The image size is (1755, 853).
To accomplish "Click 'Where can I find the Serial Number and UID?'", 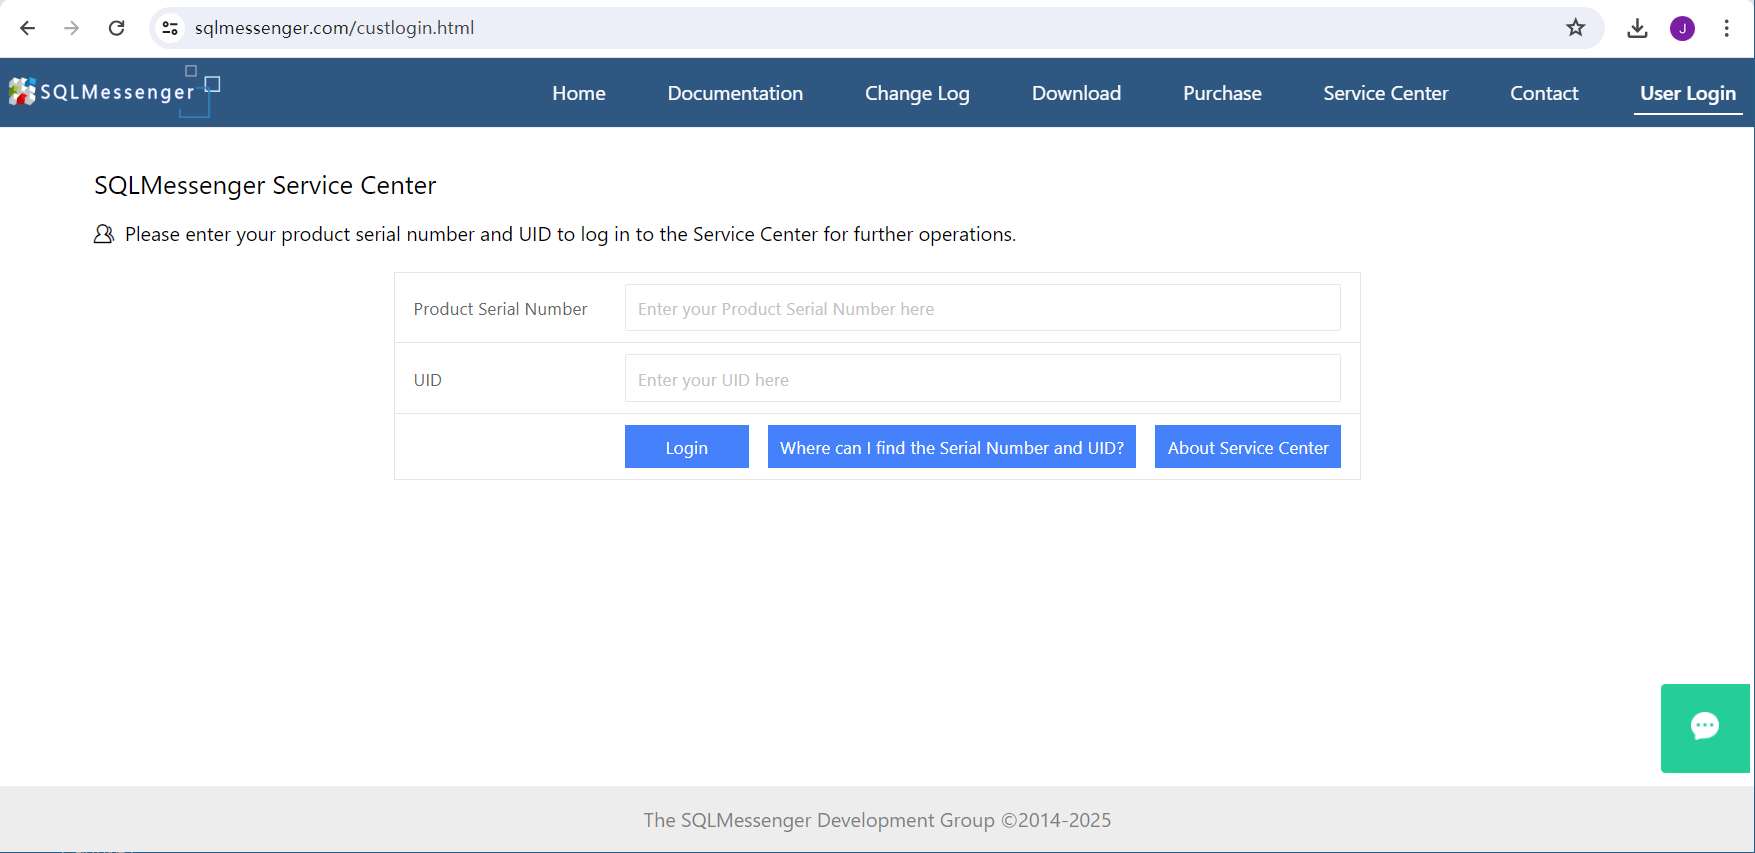I will click(951, 447).
